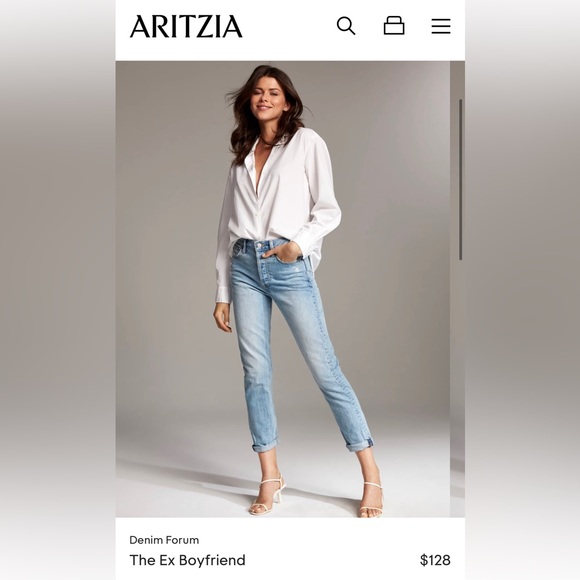Open the shopping bag icon
This screenshot has height=580, width=580.
pyautogui.click(x=394, y=26)
